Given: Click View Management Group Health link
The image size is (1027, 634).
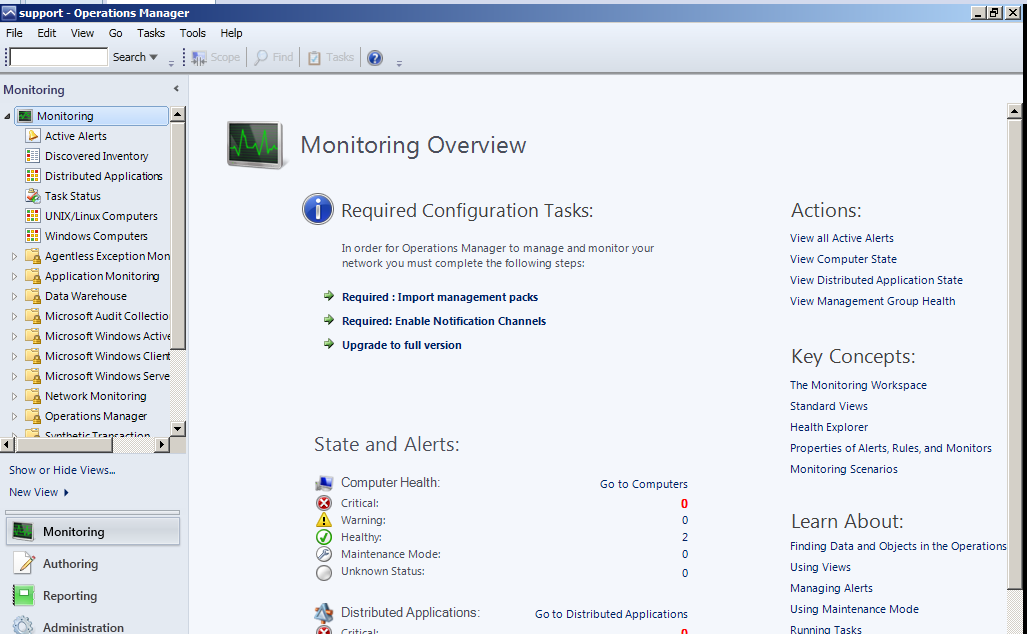Looking at the screenshot, I should [872, 301].
